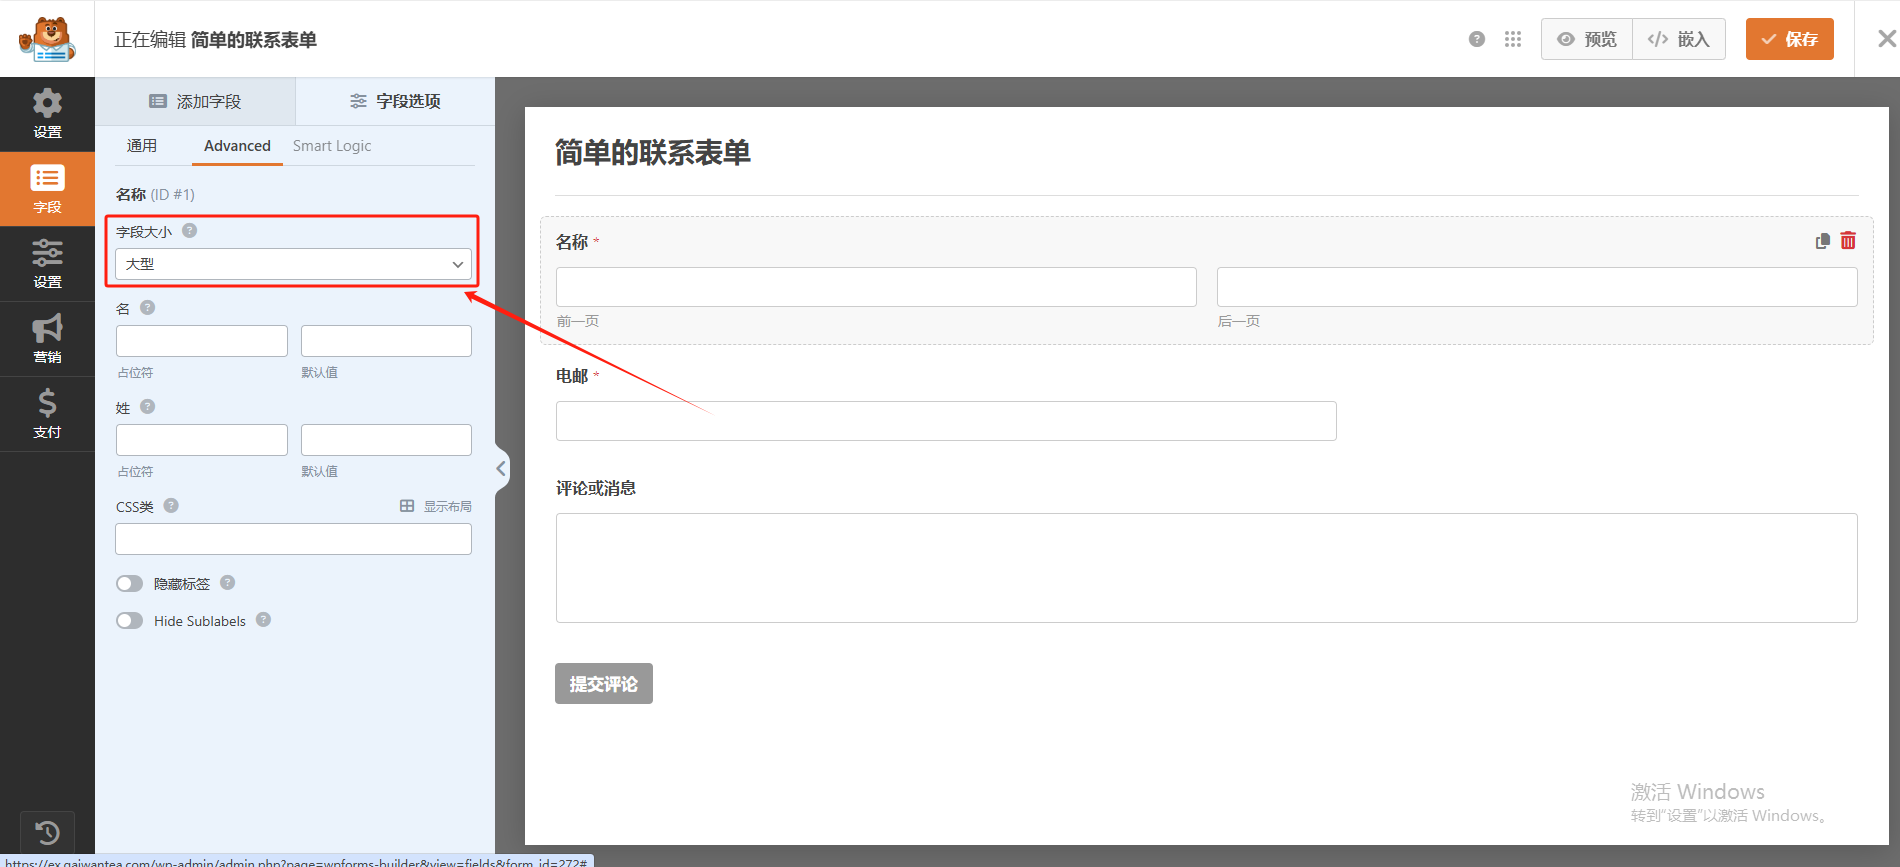The height and width of the screenshot is (867, 1900).
Task: Click the 名 placeholder input
Action: tap(202, 341)
